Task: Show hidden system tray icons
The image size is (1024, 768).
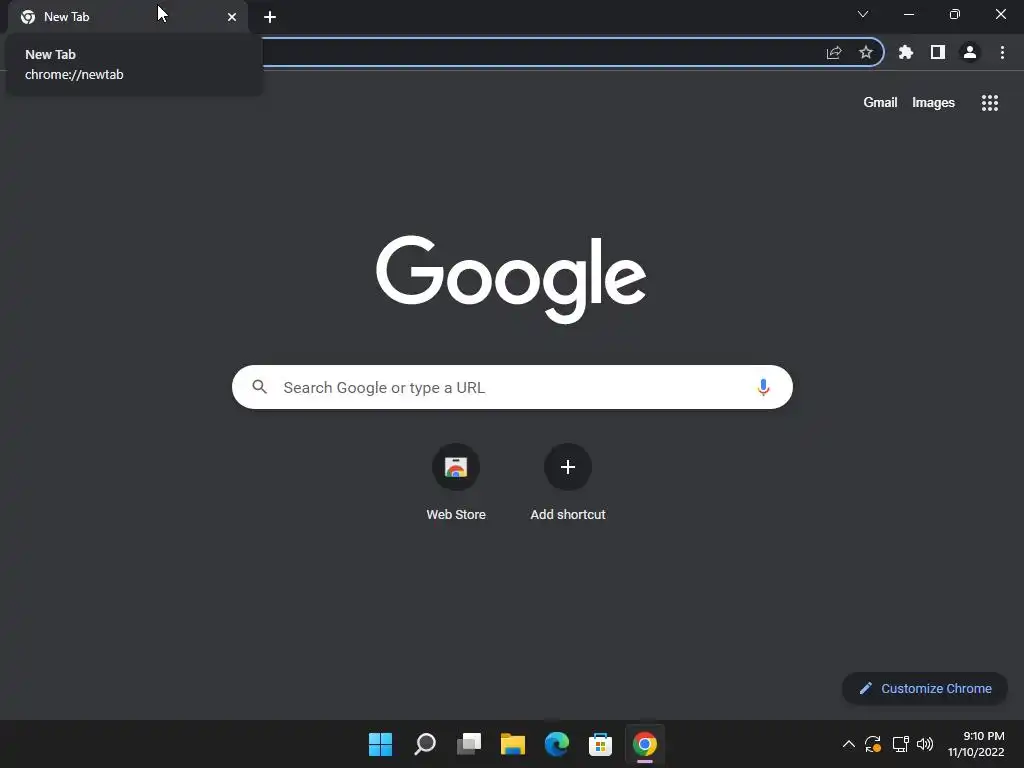Action: 848,744
